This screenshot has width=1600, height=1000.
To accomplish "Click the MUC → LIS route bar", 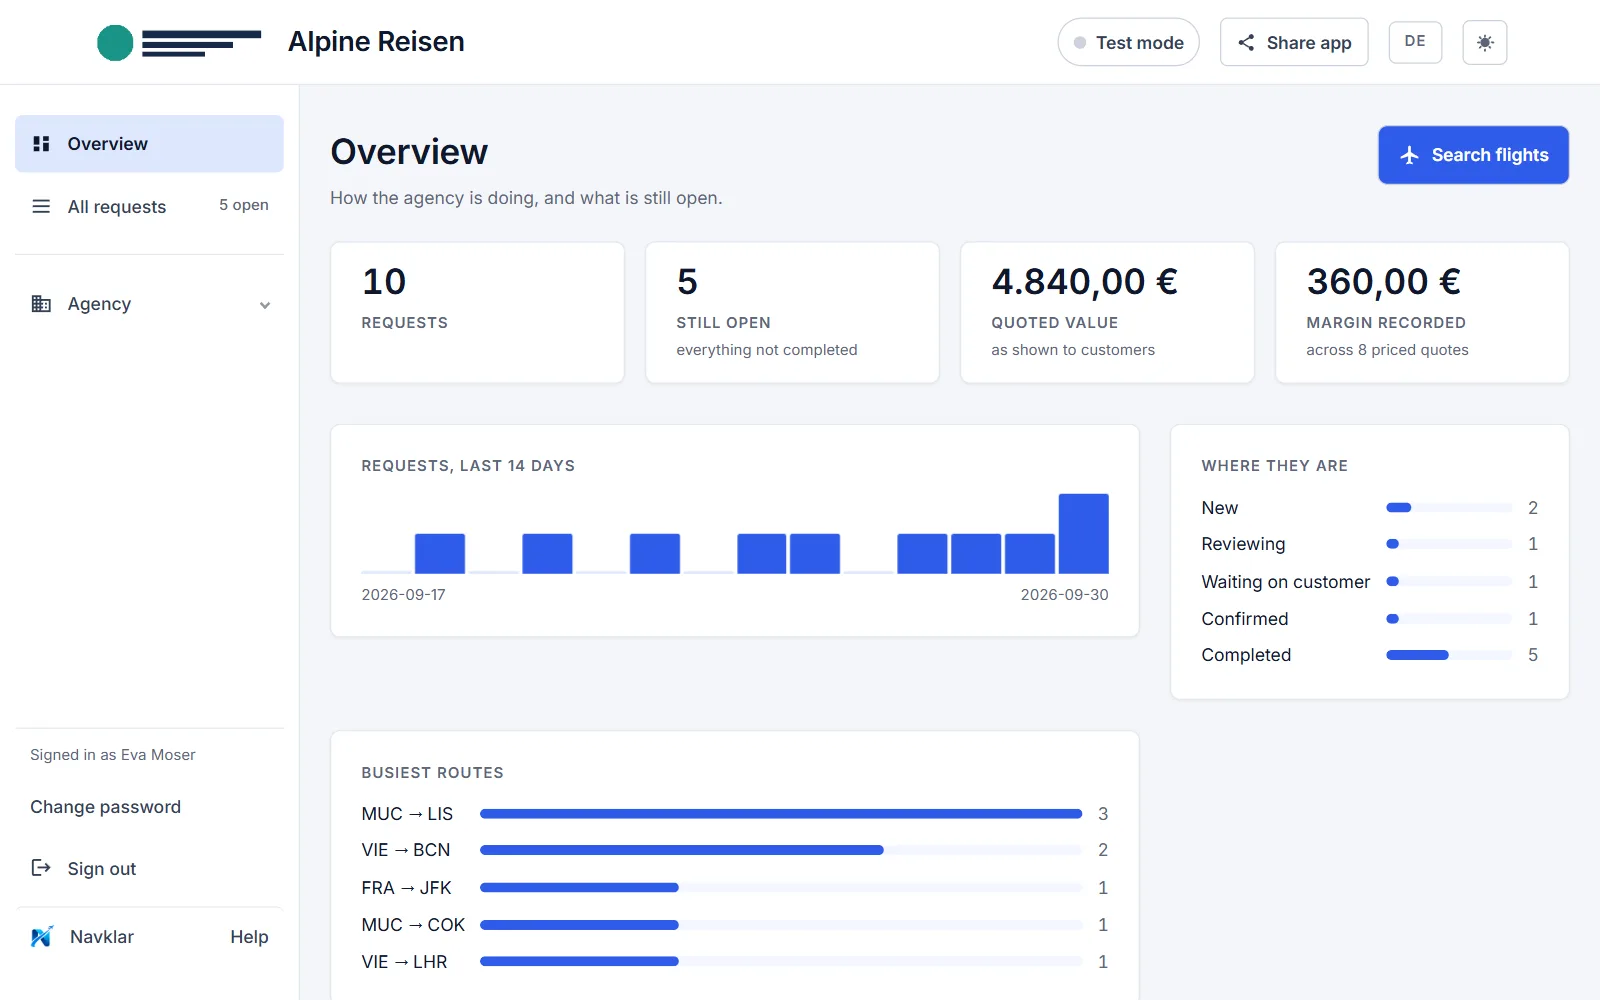I will [781, 814].
